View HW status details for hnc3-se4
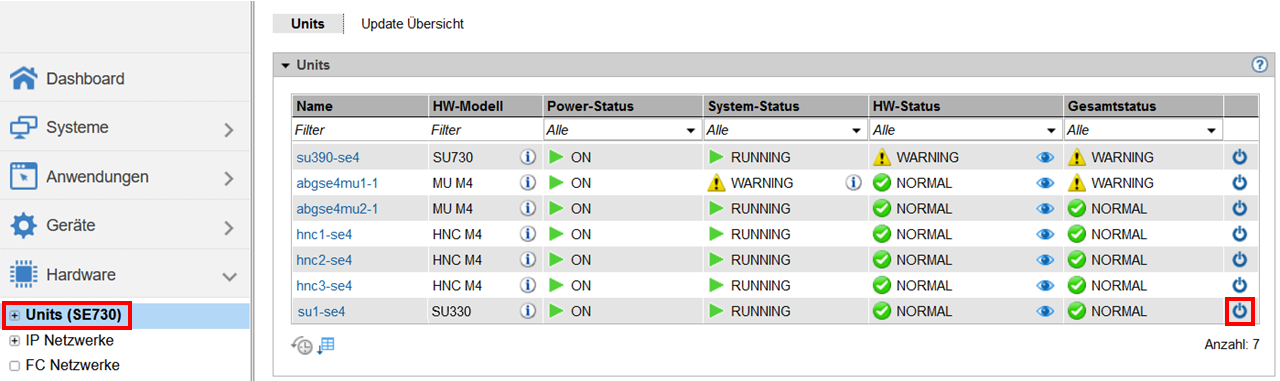The width and height of the screenshot is (1280, 381). 1046,285
